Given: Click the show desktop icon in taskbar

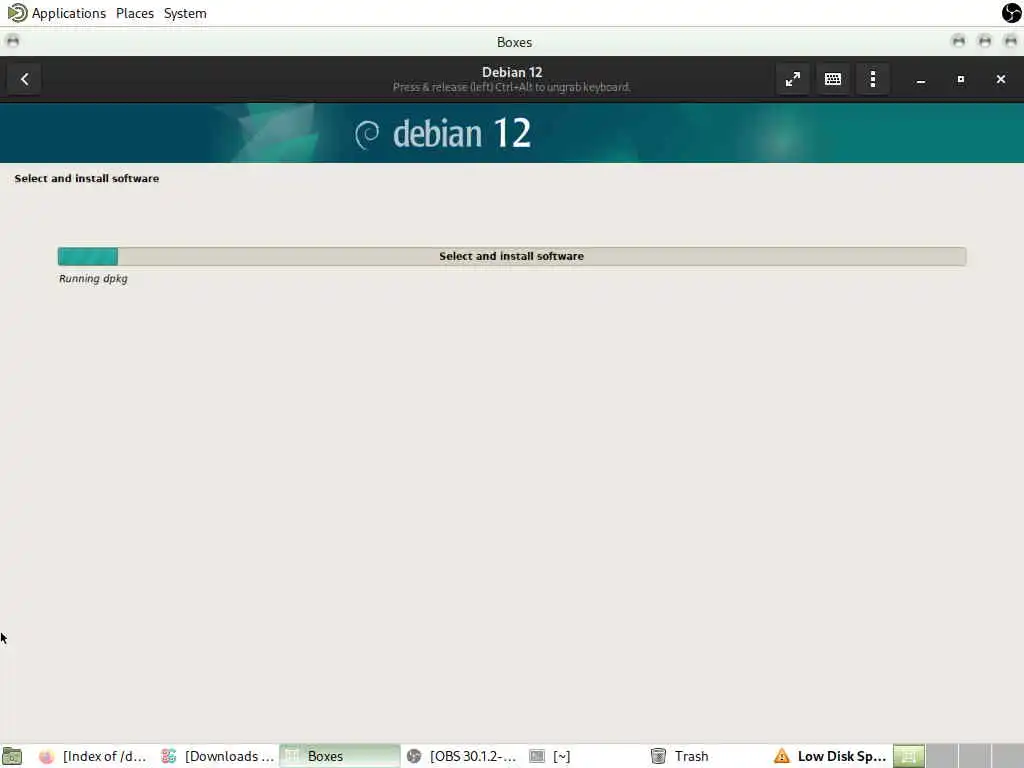Looking at the screenshot, I should click(12, 756).
